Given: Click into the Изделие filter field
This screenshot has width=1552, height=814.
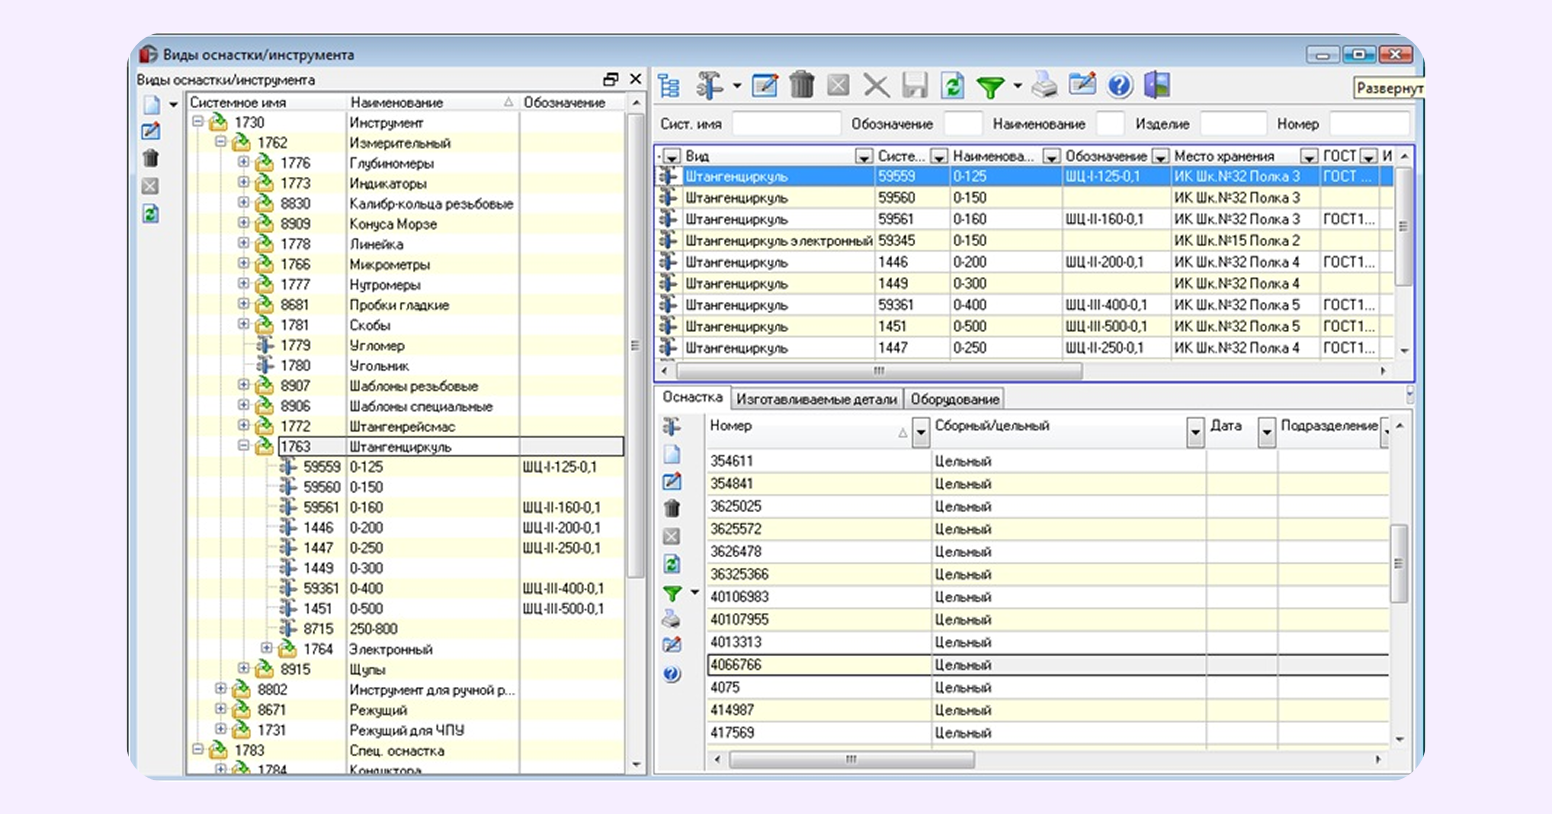Looking at the screenshot, I should tap(1233, 124).
